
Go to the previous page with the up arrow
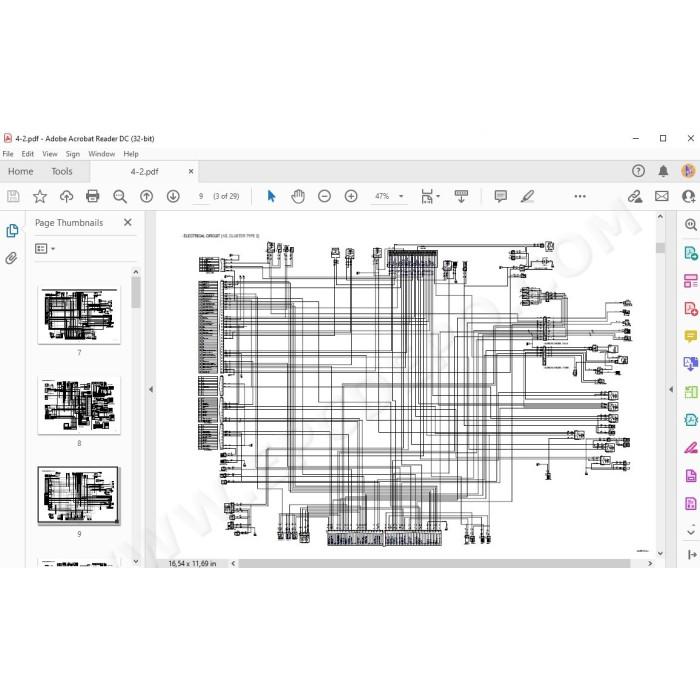146,196
